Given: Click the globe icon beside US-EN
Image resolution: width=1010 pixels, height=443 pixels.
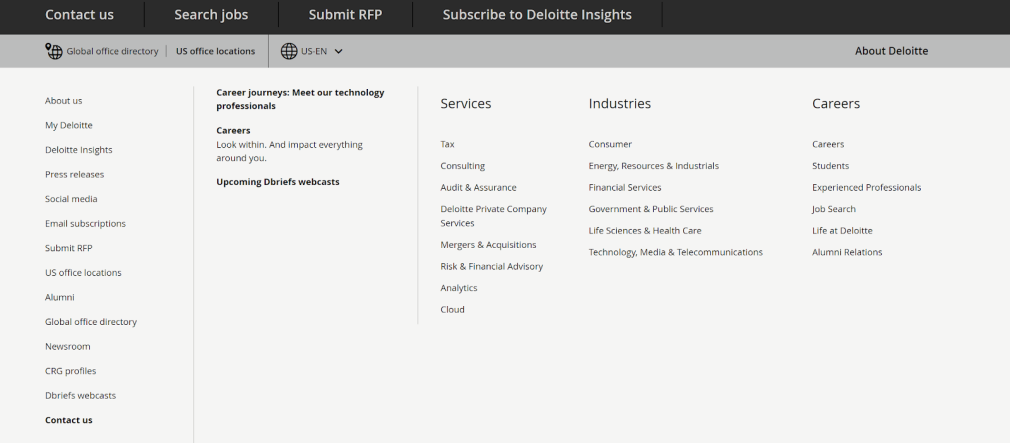Looking at the screenshot, I should click(x=289, y=51).
